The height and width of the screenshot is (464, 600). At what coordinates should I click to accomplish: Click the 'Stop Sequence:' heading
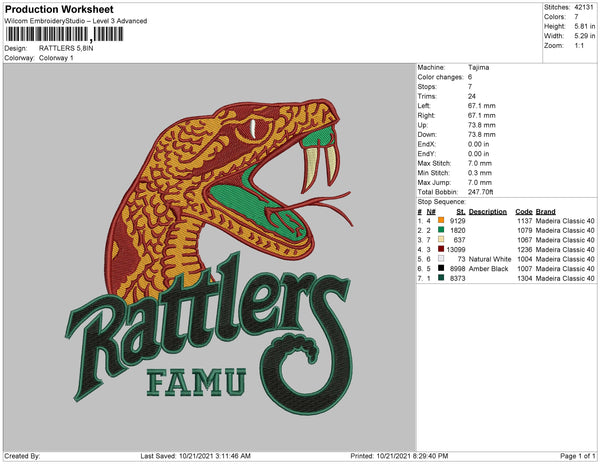coord(442,202)
